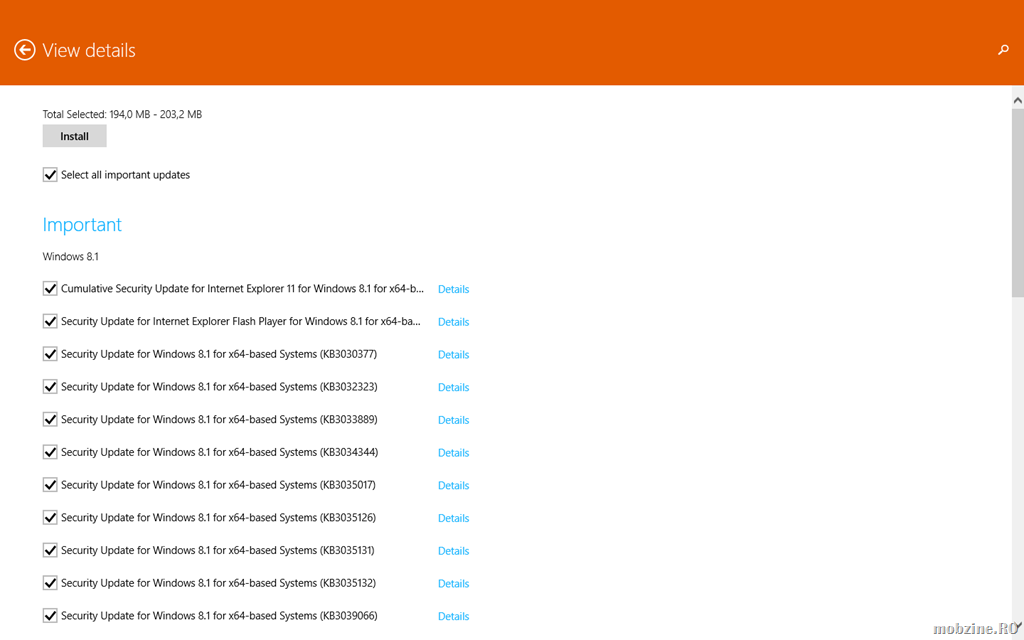Open Details for Cumulative Security Update IE 11

point(453,289)
